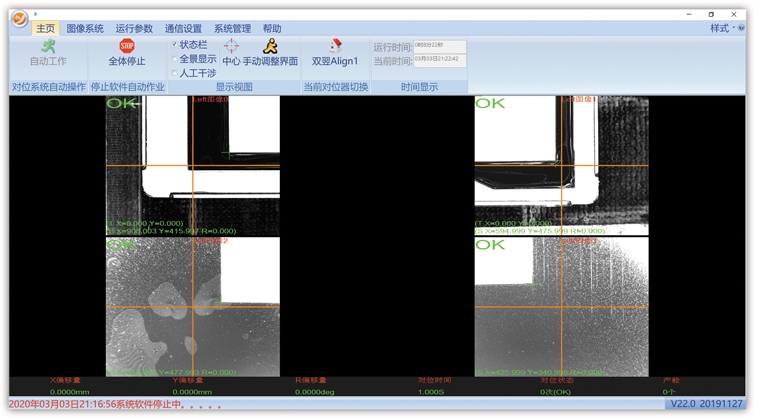Enable the 全景显示 option

174,59
